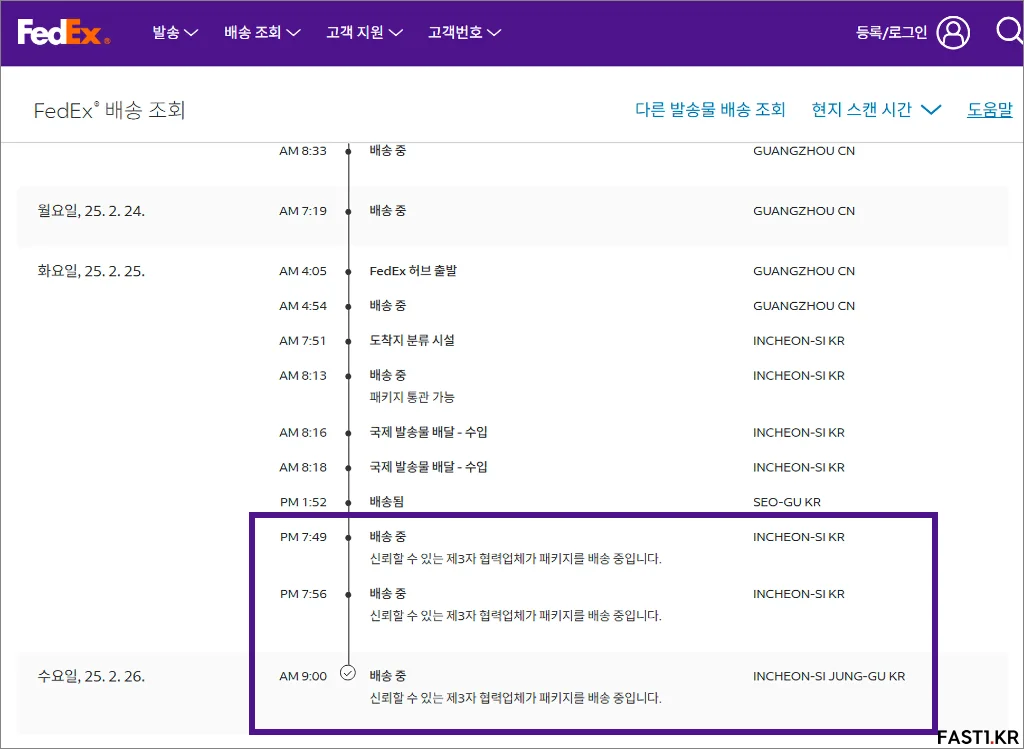Image resolution: width=1024 pixels, height=749 pixels.
Task: Click GUANGZHOU CN in the AM 4:05 row
Action: pyautogui.click(x=804, y=271)
